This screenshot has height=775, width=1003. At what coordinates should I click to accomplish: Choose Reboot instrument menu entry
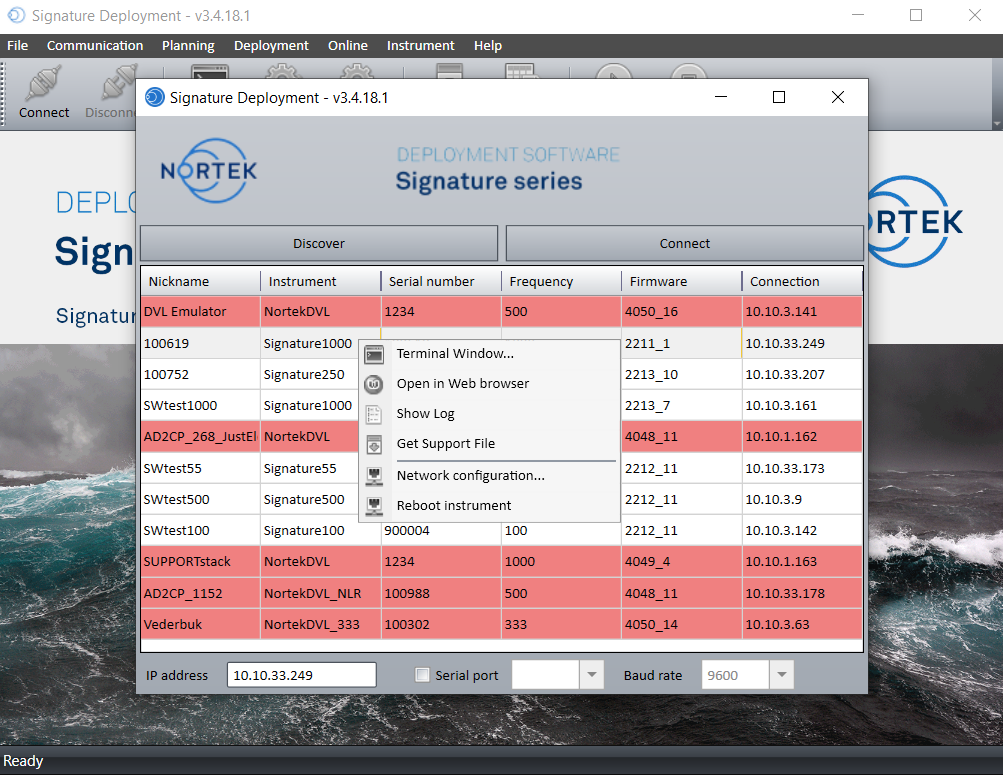tap(489, 506)
